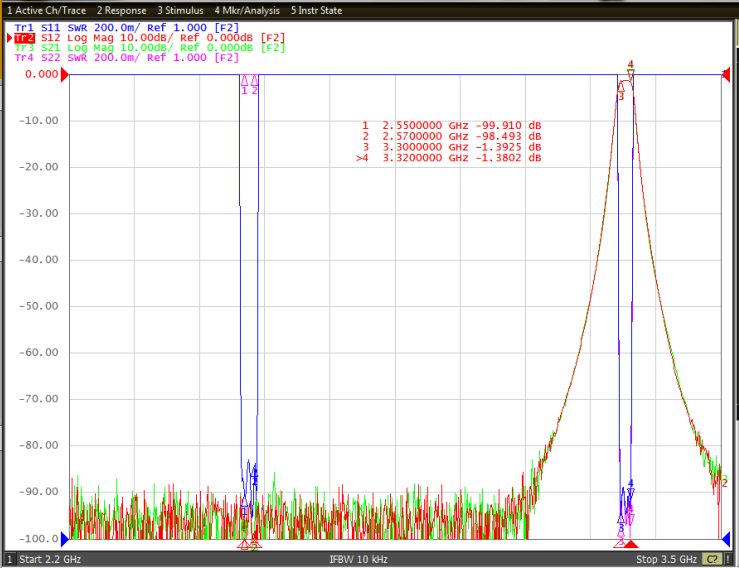This screenshot has width=739, height=568.
Task: Click the -50.00 Y-axis scale label
Action: pyautogui.click(x=39, y=306)
